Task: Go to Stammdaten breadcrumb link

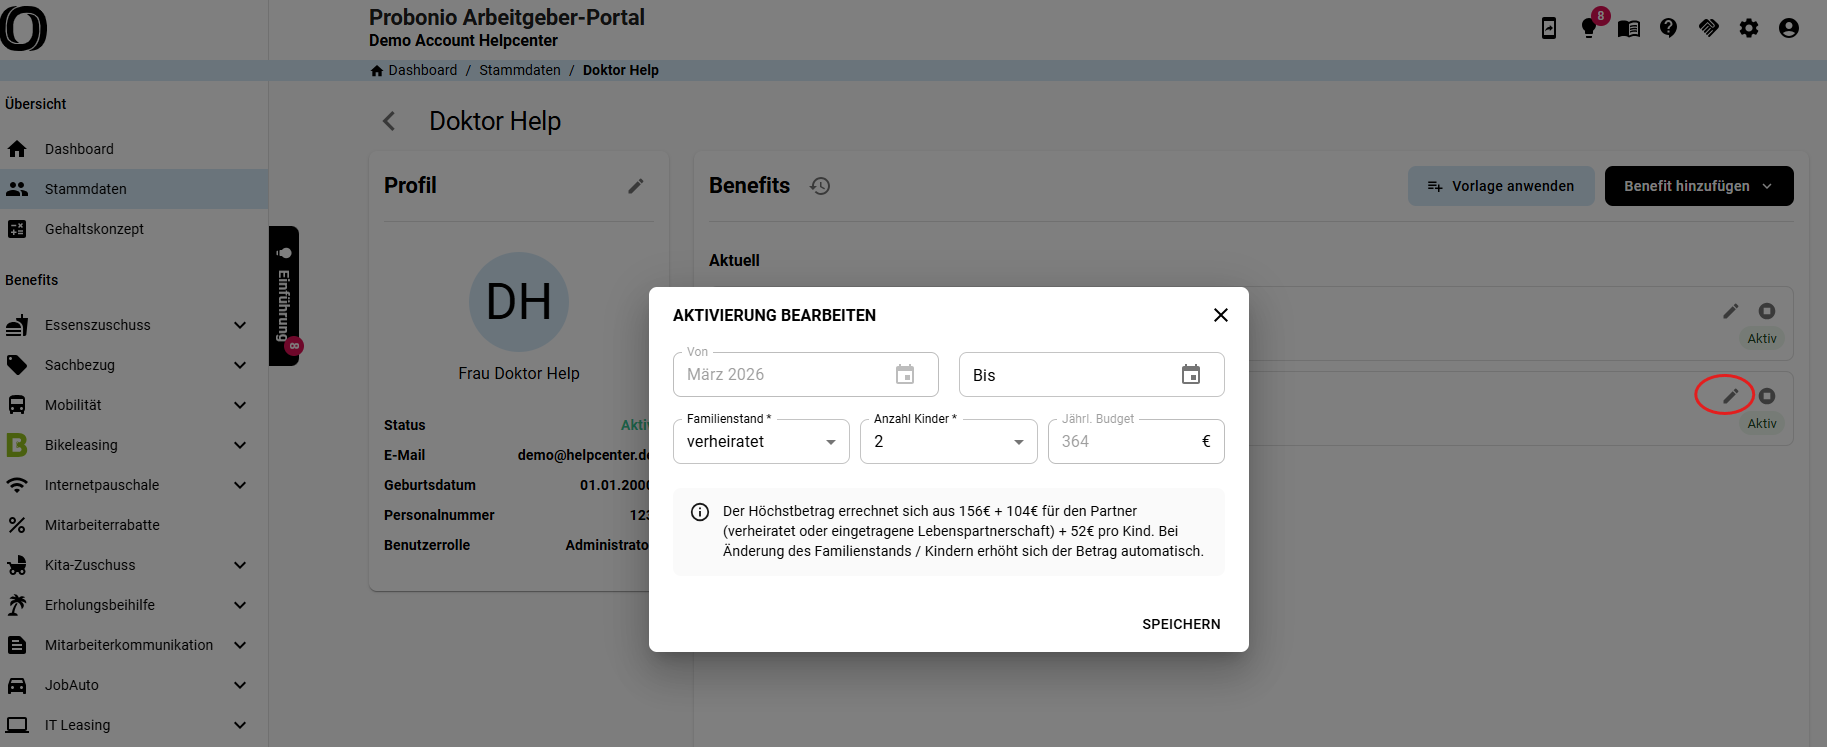Action: click(520, 70)
